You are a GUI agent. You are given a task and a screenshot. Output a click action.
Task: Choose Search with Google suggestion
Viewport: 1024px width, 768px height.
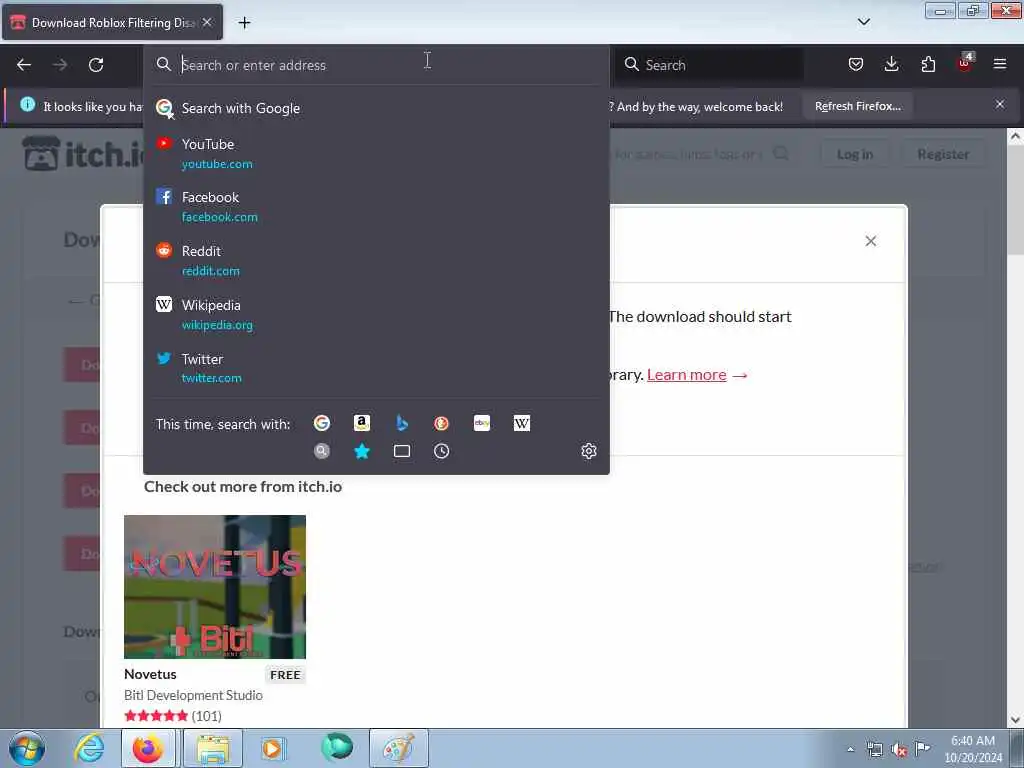click(x=376, y=108)
